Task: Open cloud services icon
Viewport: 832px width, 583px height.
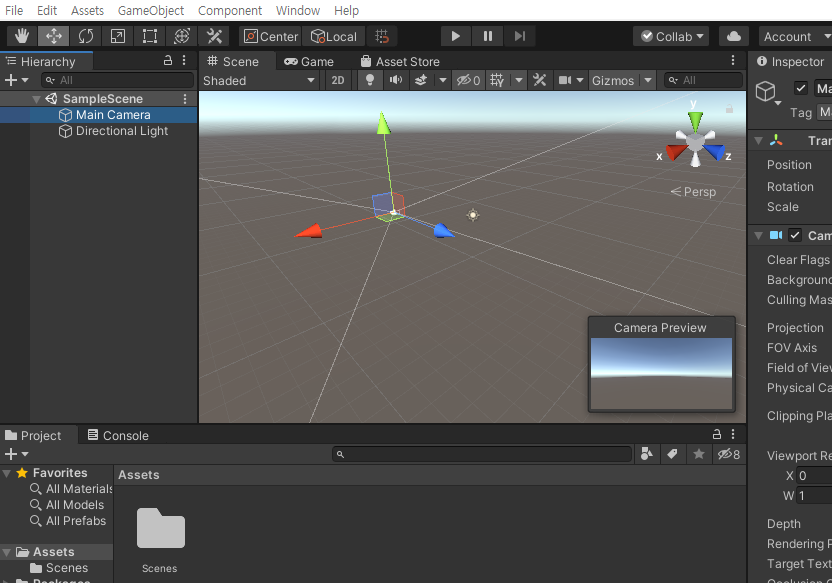Action: click(x=734, y=37)
